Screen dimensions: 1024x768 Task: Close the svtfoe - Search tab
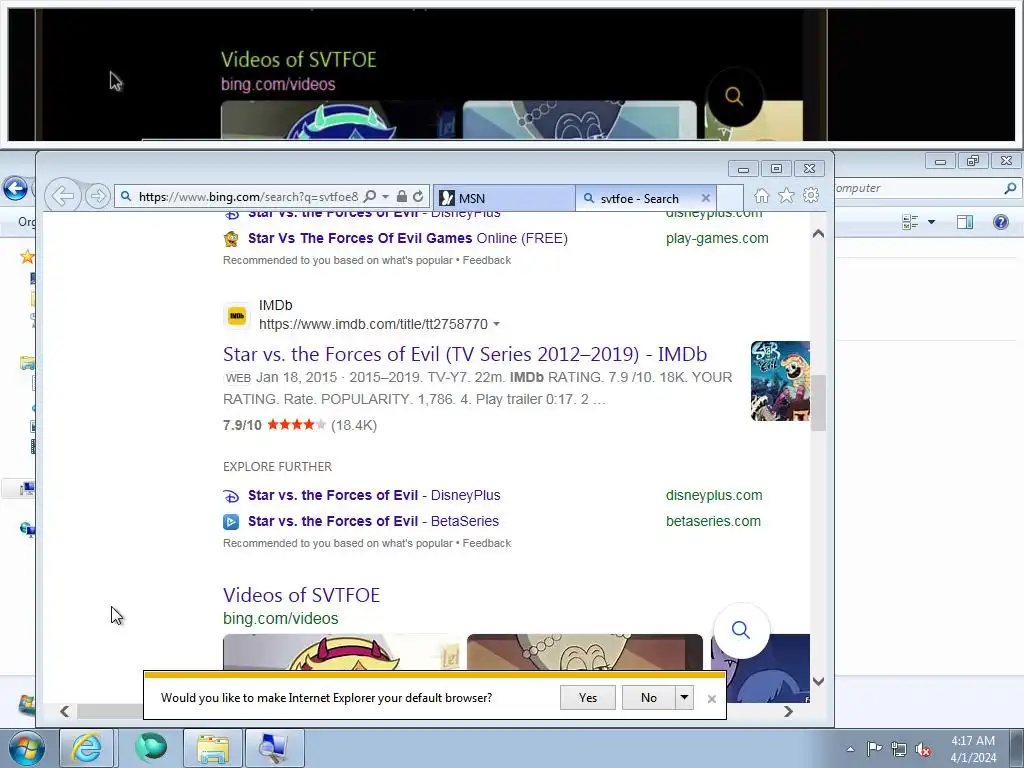point(706,198)
